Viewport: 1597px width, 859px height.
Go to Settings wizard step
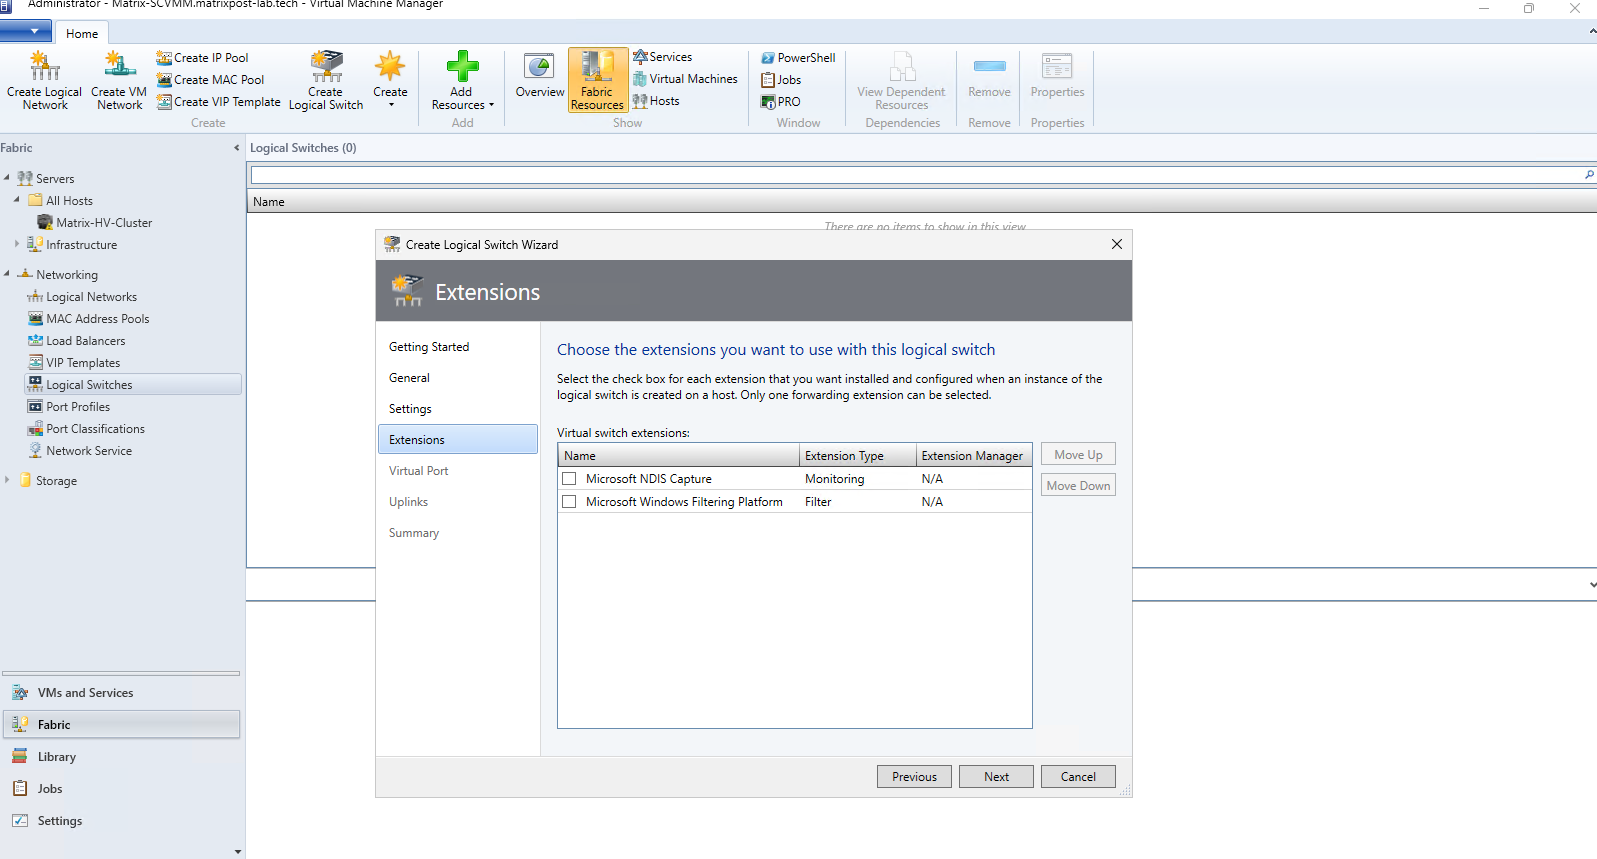click(x=410, y=409)
